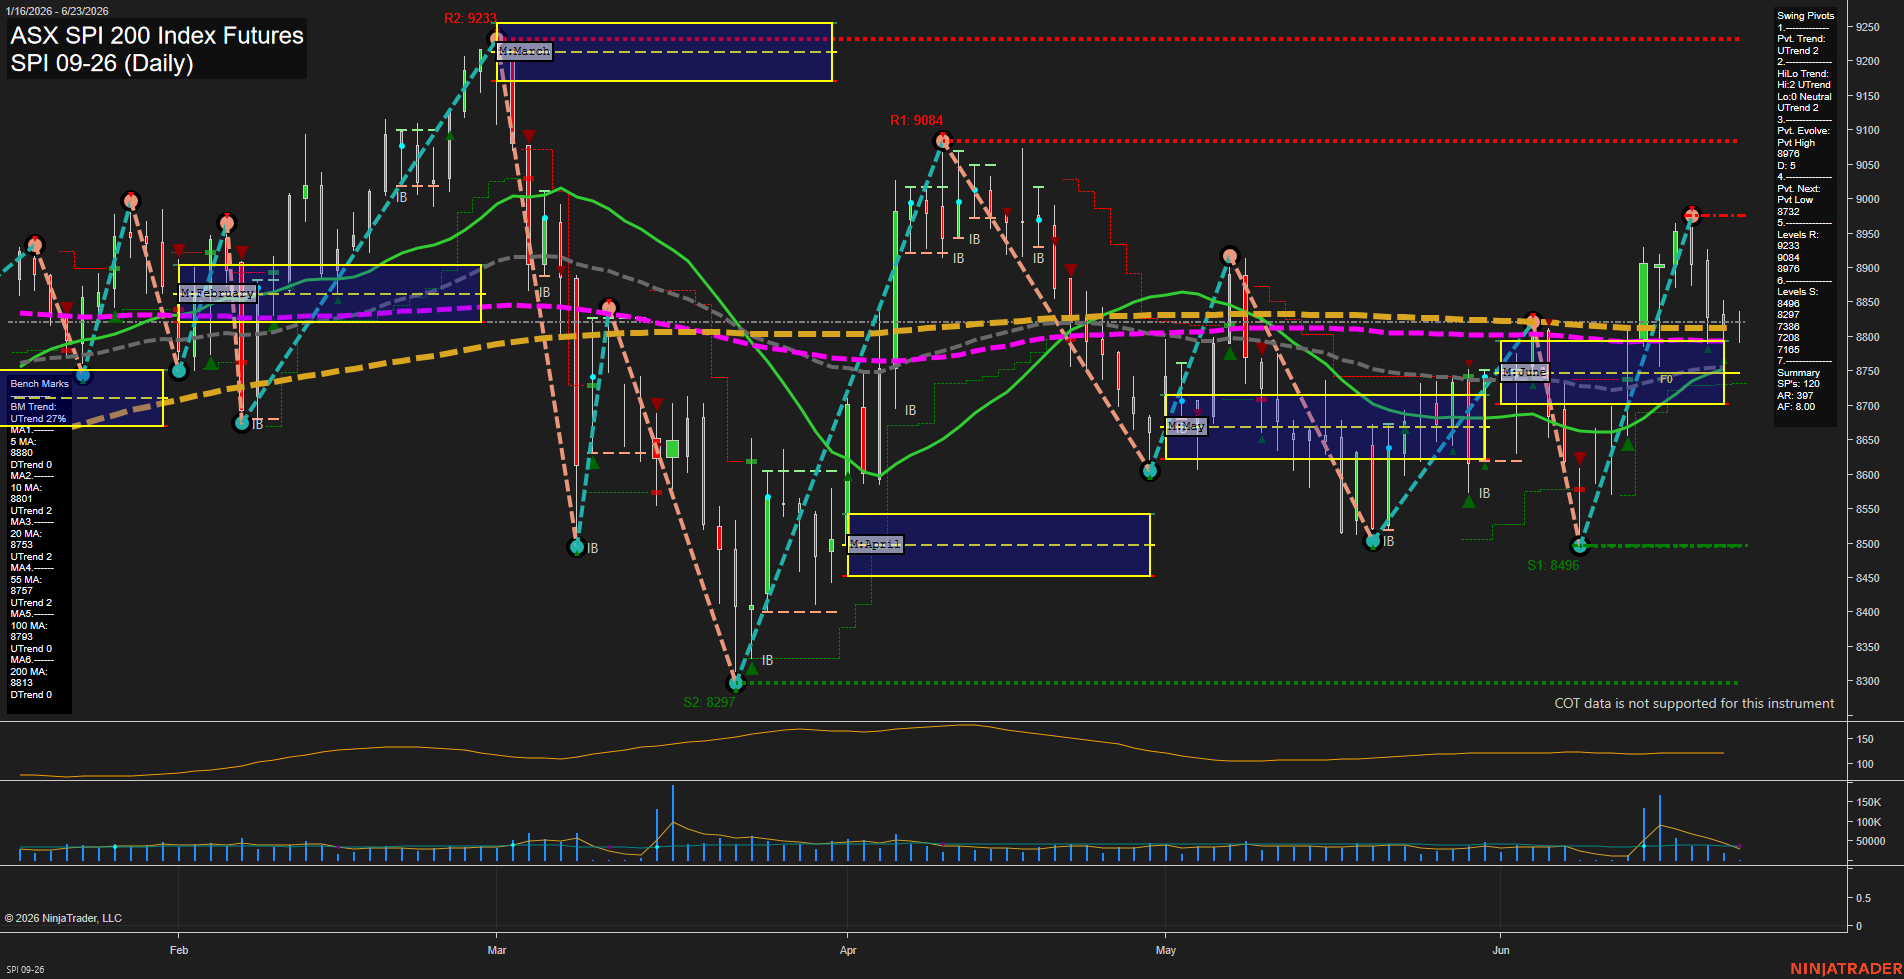Select the SPI 09-26 (Daily) subtitle
Image resolution: width=1904 pixels, height=979 pixels.
102,63
